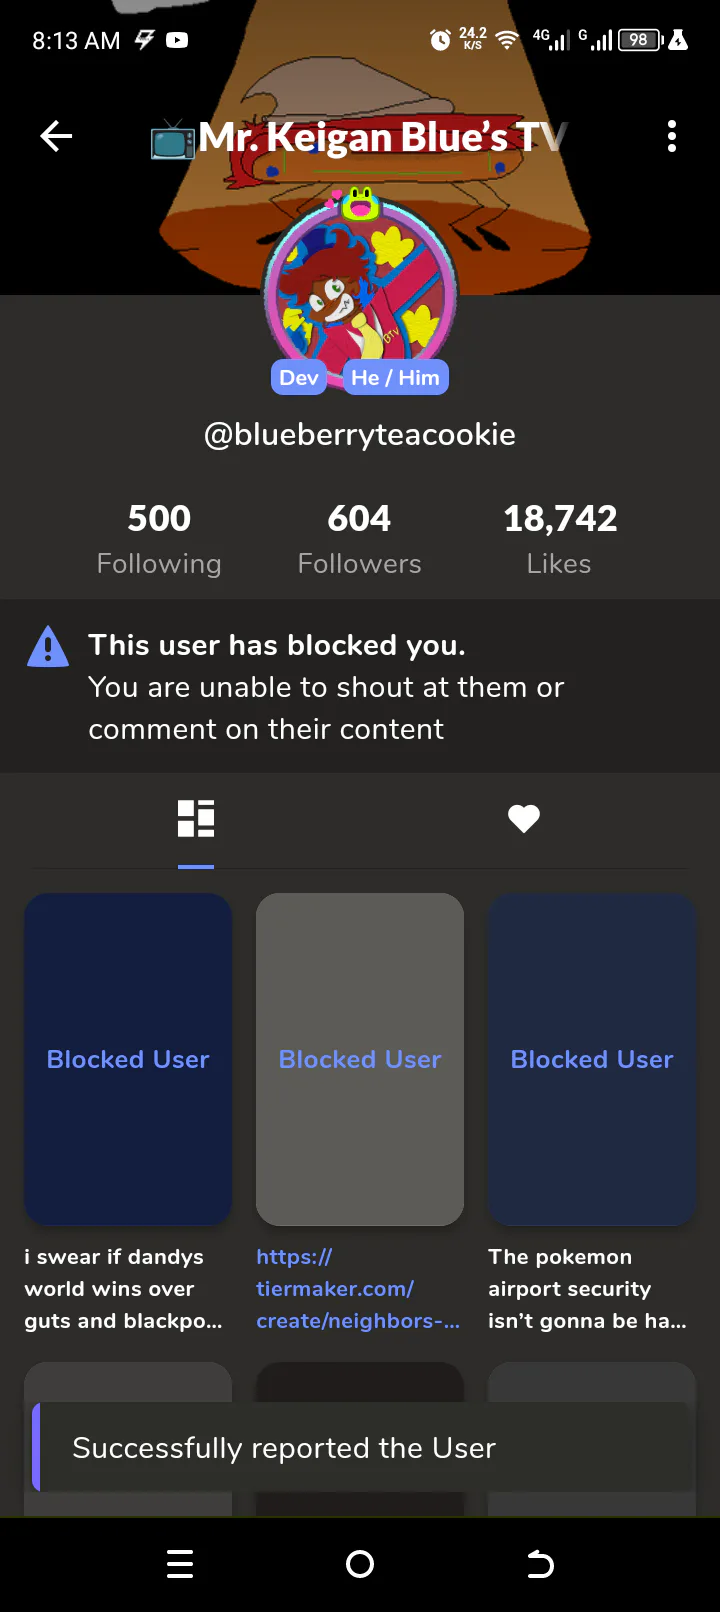Open the tiermaker.com link

358,1289
